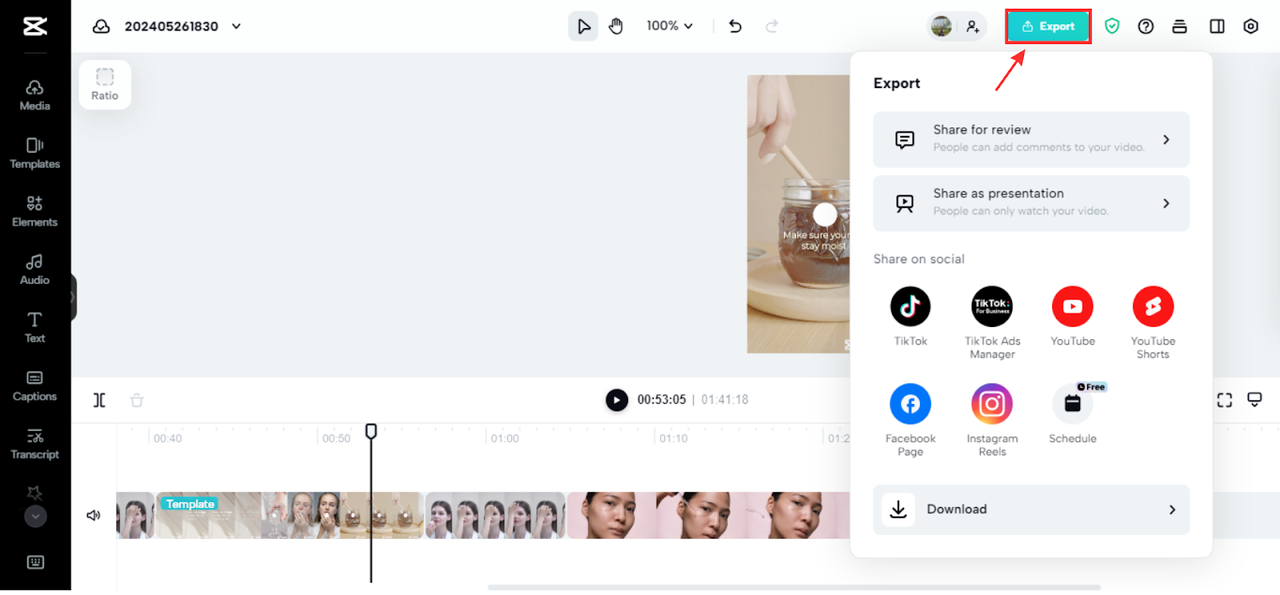Open the 100% zoom level dropdown
Image resolution: width=1280 pixels, height=595 pixels.
(x=670, y=26)
